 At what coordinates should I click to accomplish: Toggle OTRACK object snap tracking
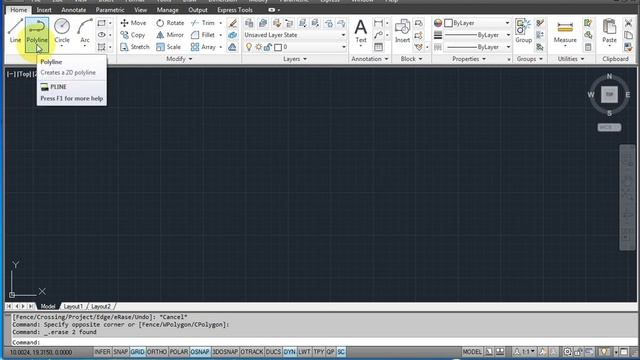252,352
